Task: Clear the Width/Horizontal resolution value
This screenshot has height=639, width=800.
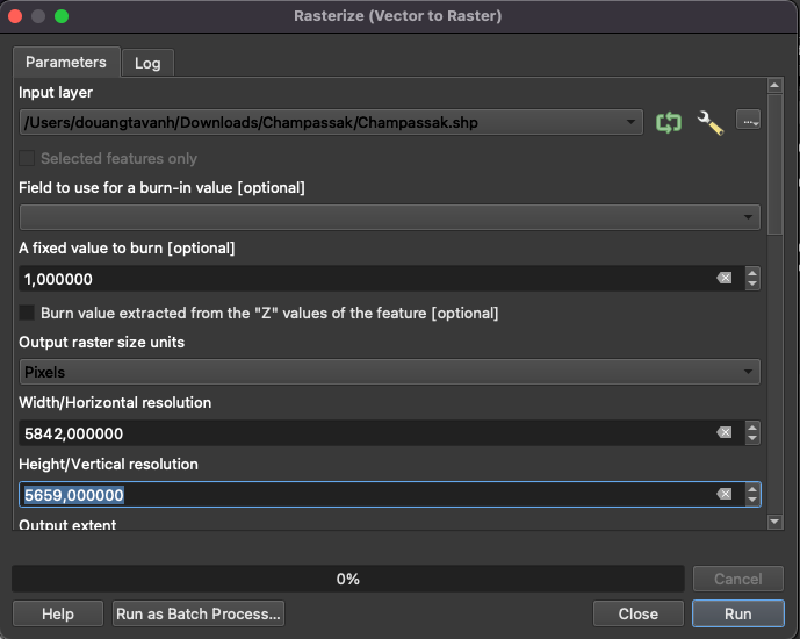Action: coord(724,432)
